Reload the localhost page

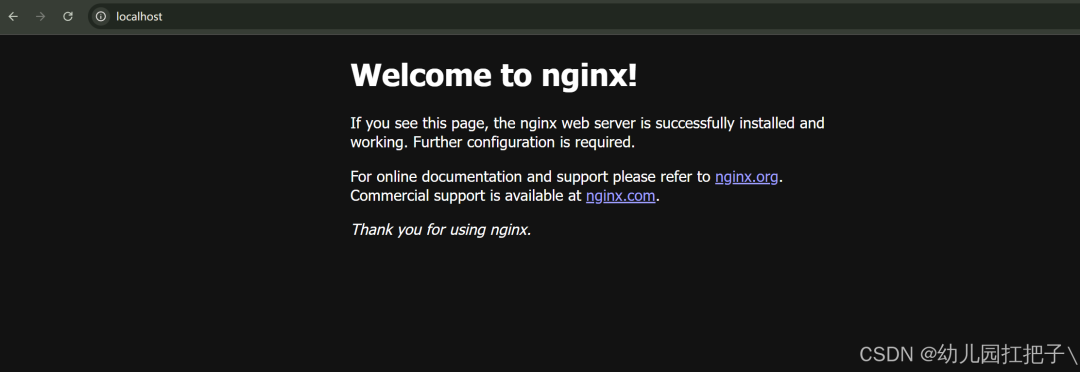point(68,17)
